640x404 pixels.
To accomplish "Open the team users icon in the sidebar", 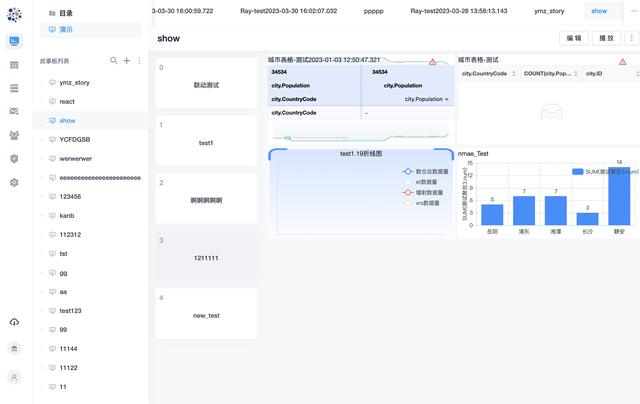I will (x=14, y=135).
